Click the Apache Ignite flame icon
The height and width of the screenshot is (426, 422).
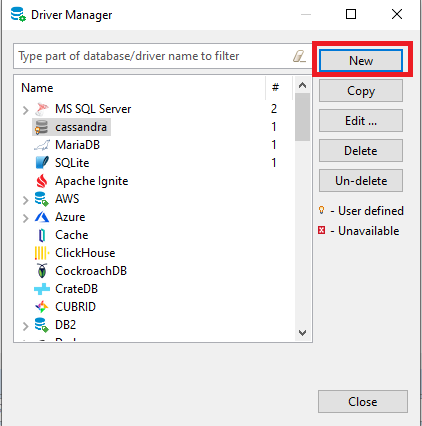click(42, 181)
